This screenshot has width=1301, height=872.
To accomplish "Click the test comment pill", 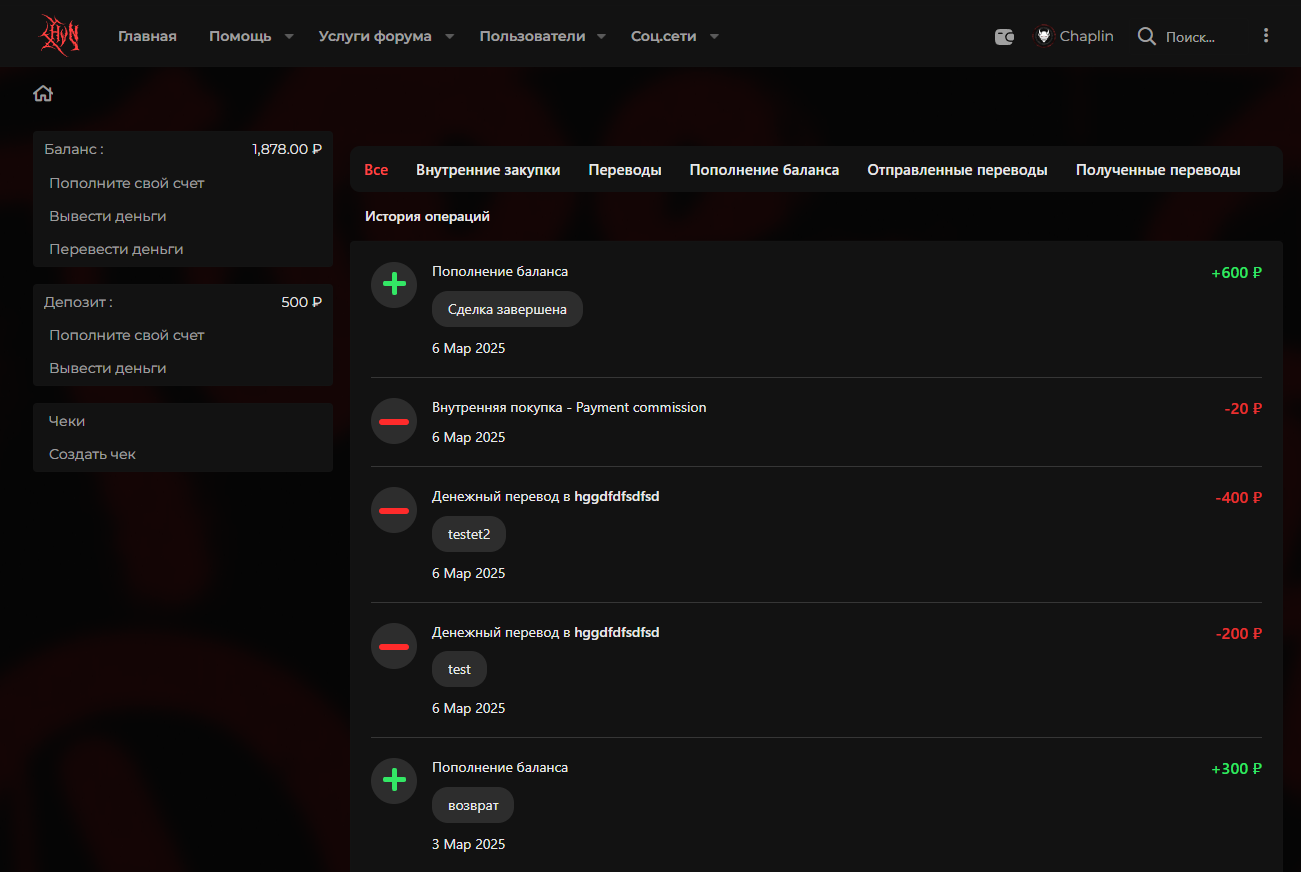I will tap(459, 669).
